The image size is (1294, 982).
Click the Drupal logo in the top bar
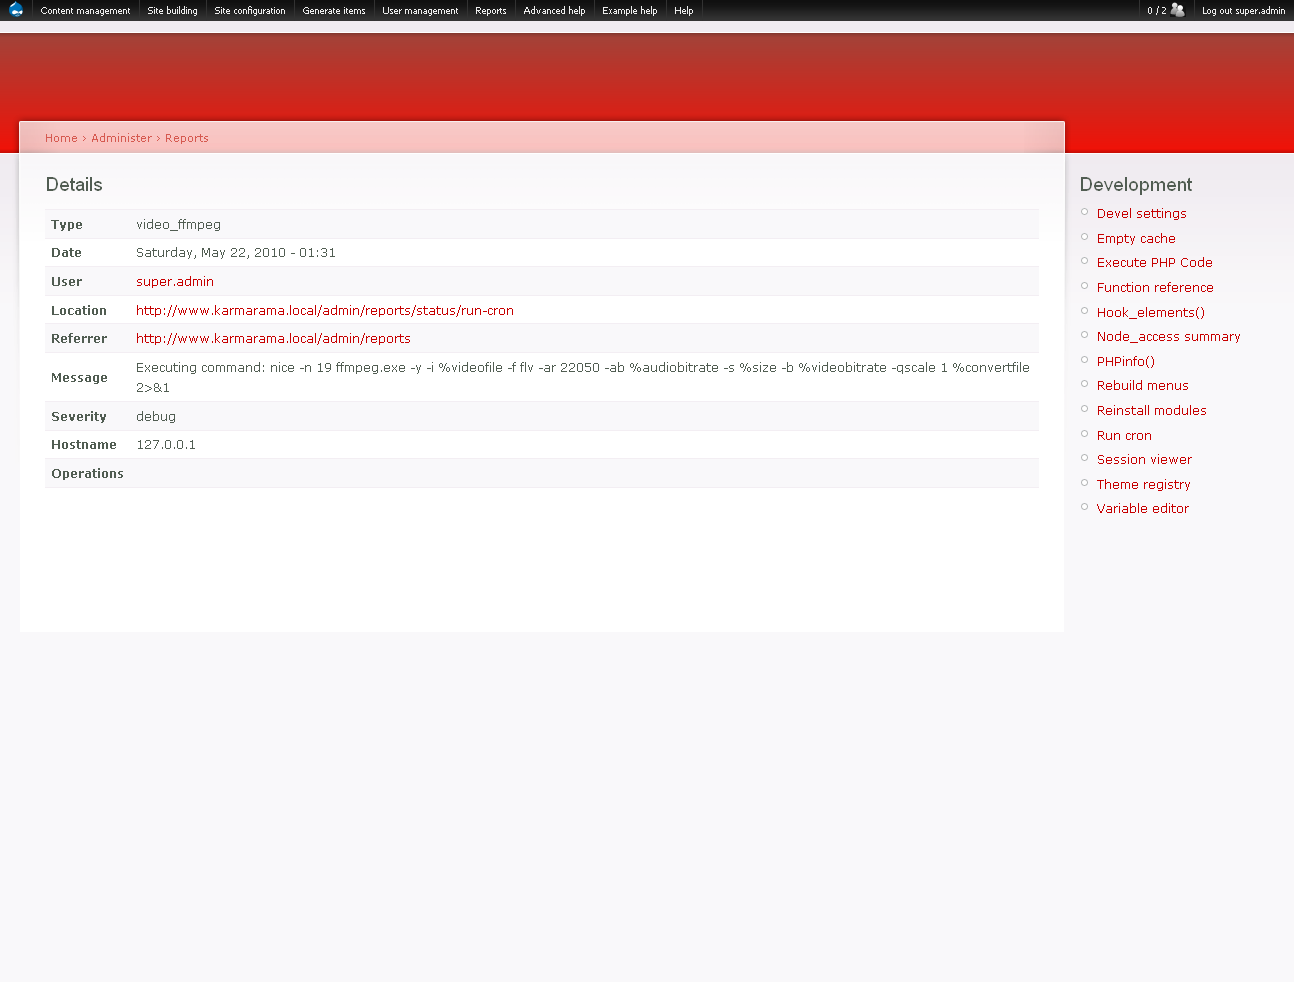pyautogui.click(x=15, y=10)
